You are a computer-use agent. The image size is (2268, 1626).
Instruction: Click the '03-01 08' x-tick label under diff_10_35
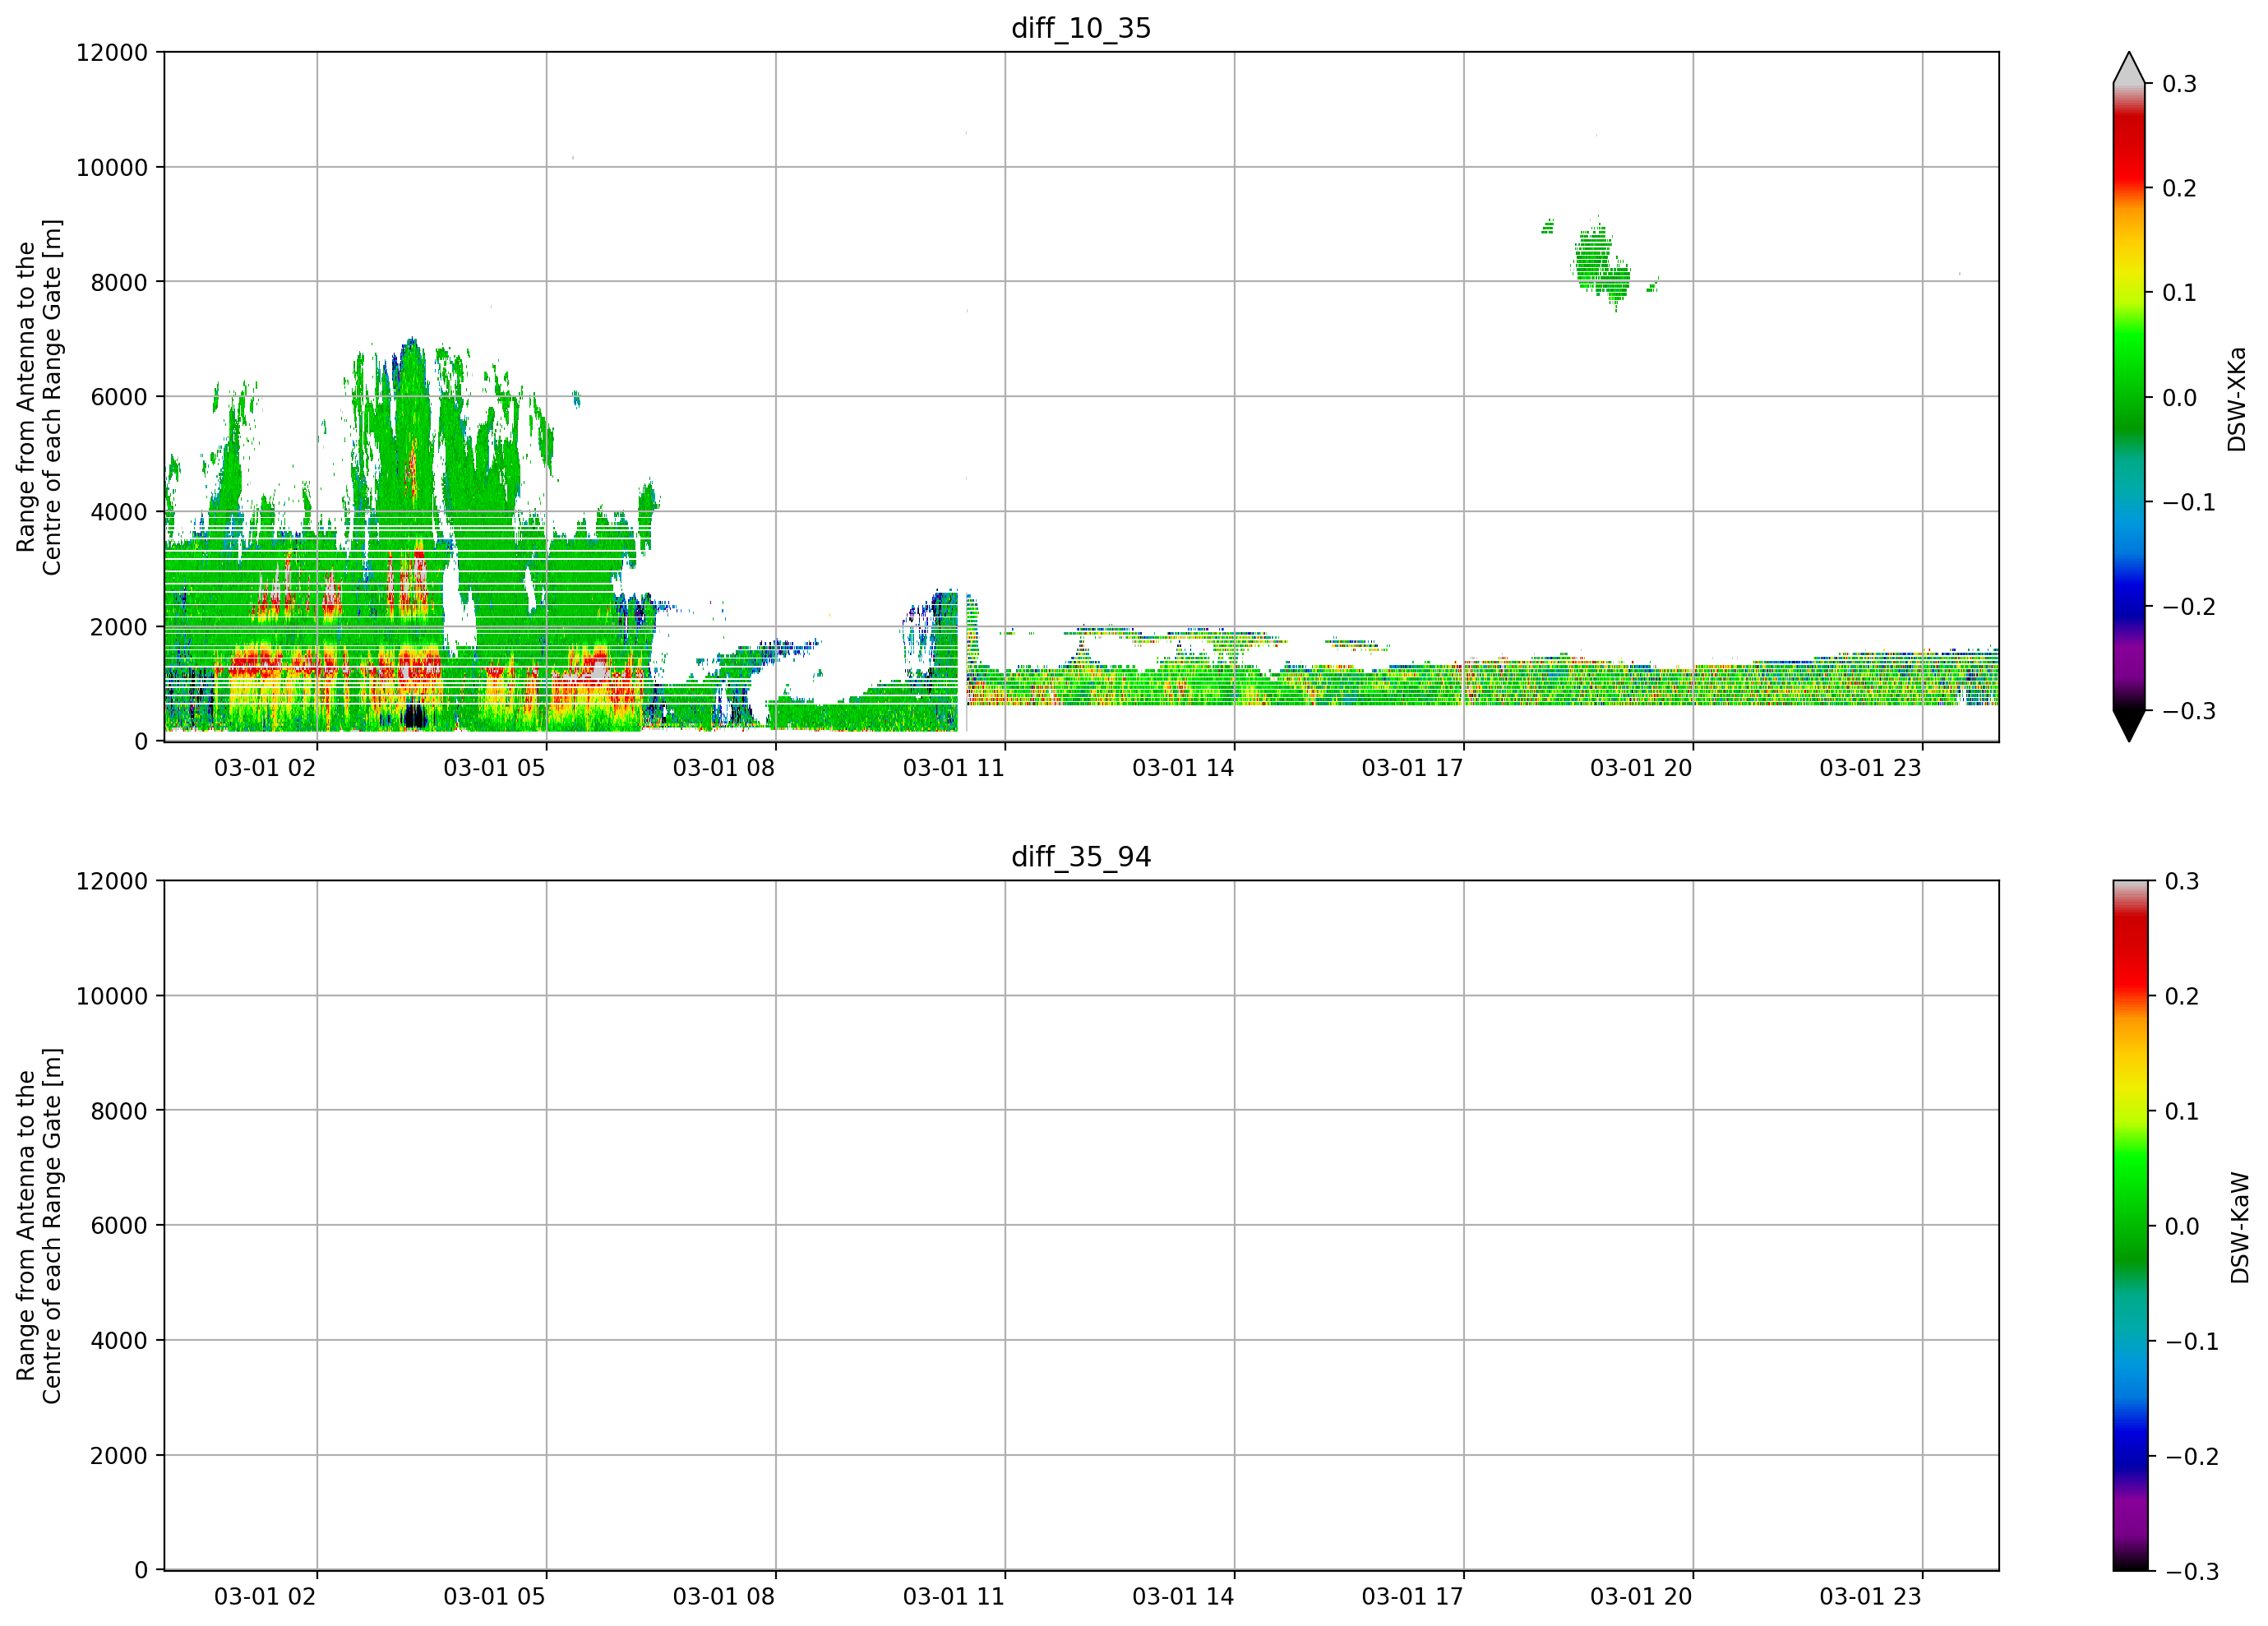[x=724, y=768]
